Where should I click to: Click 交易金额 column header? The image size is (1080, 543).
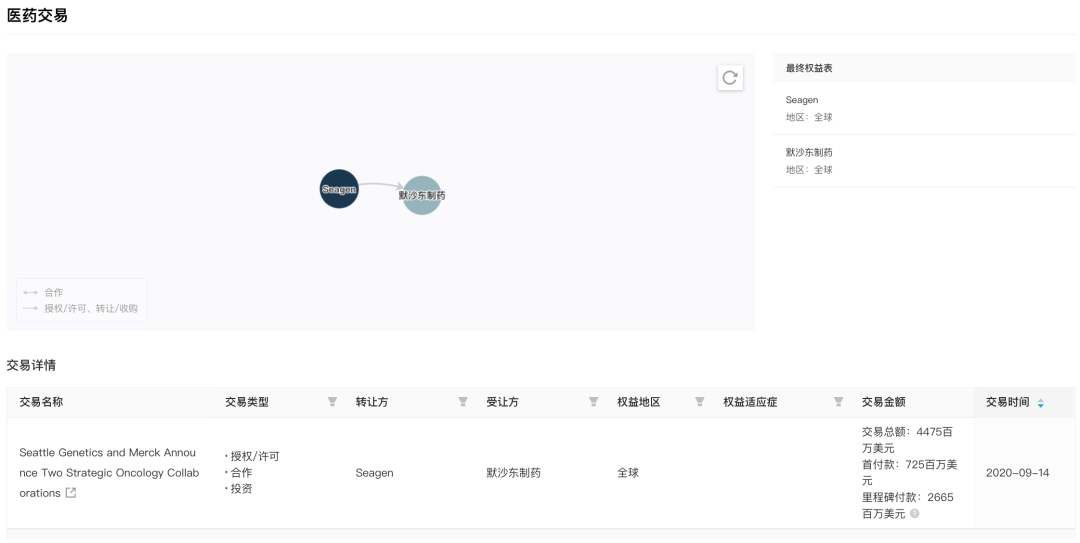[884, 402]
